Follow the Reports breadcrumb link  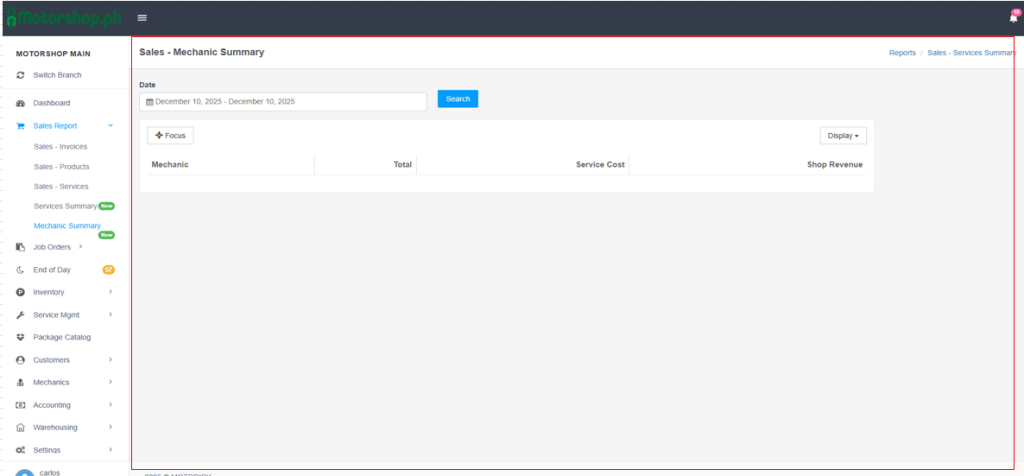902,52
